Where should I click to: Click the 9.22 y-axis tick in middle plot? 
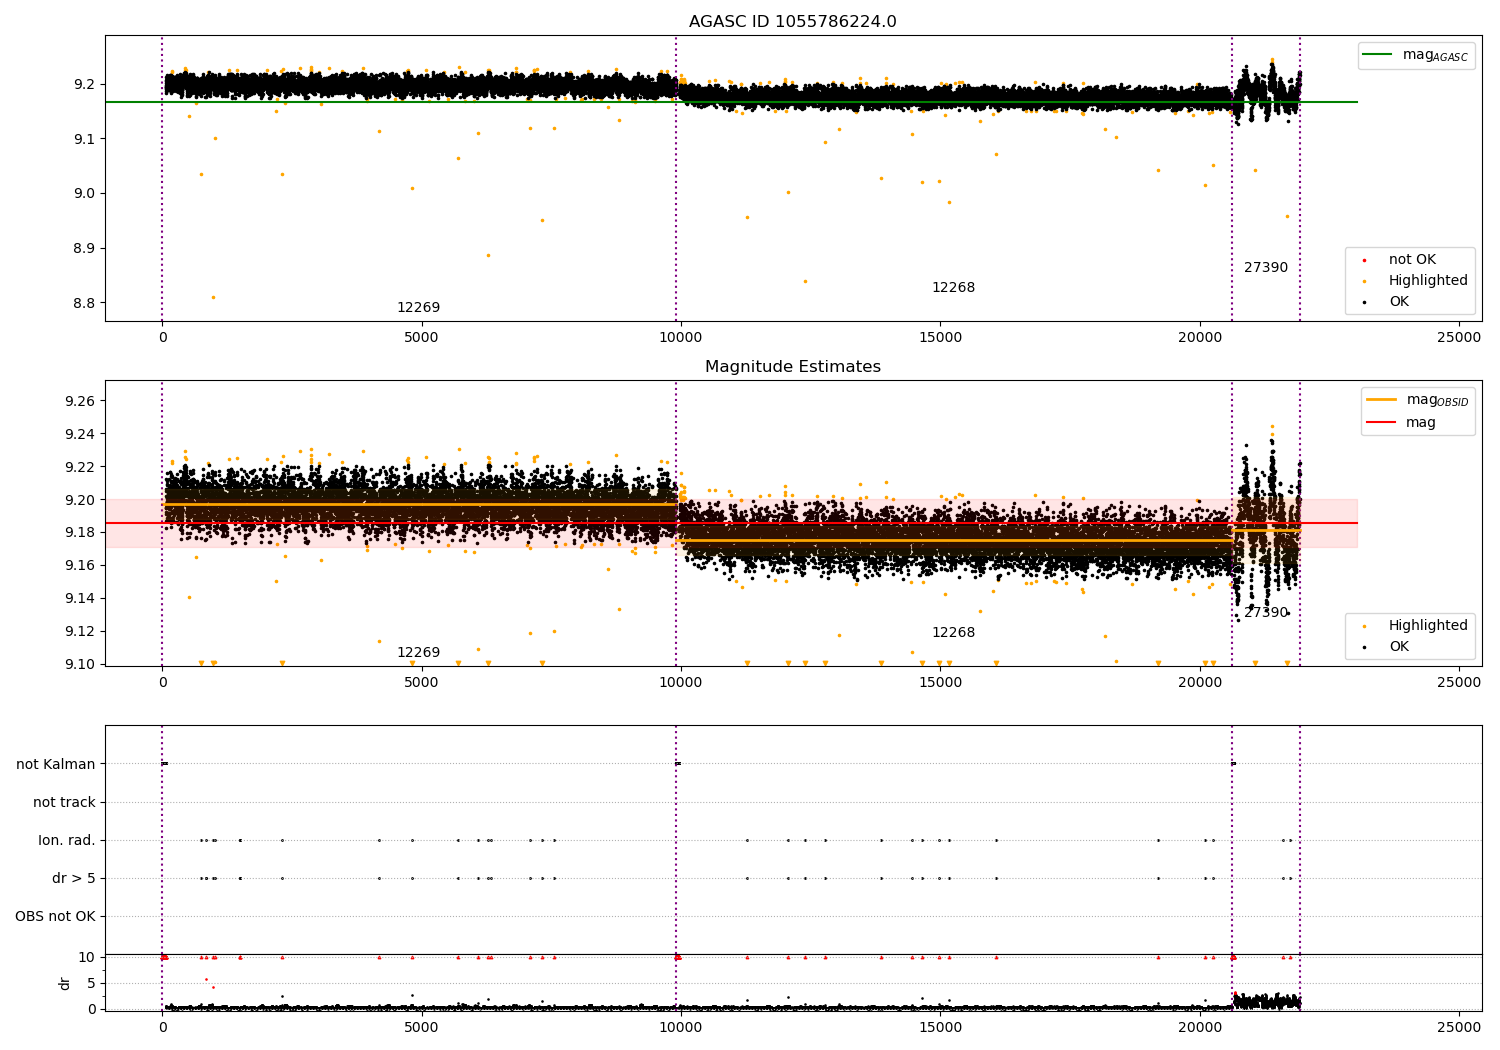click(x=80, y=468)
